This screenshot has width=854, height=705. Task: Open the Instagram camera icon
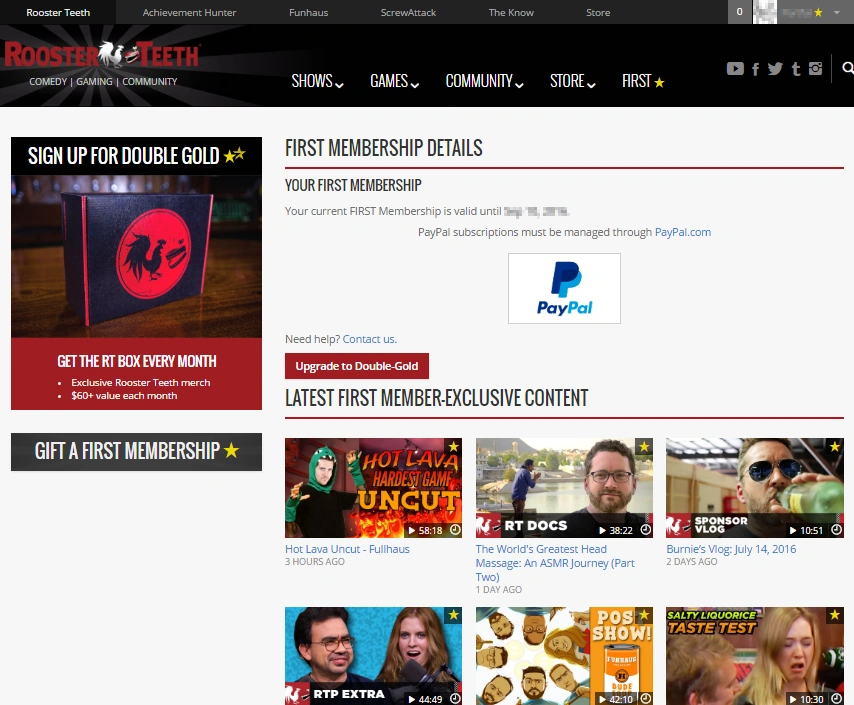815,69
